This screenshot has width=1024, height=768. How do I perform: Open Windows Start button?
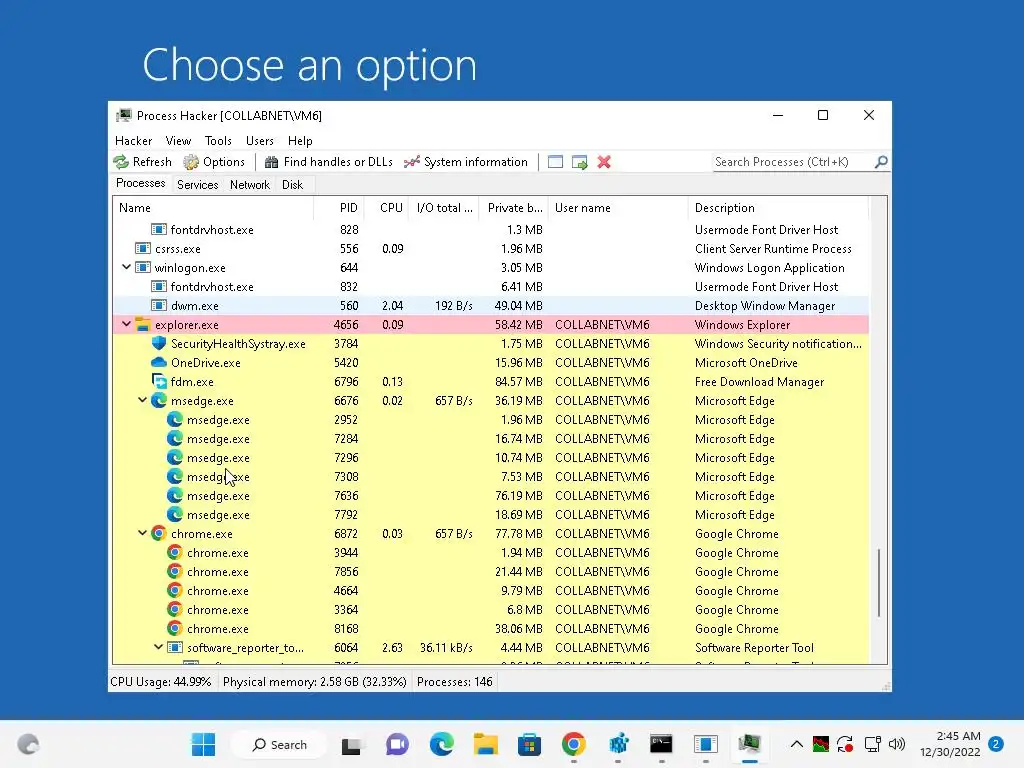(x=203, y=744)
